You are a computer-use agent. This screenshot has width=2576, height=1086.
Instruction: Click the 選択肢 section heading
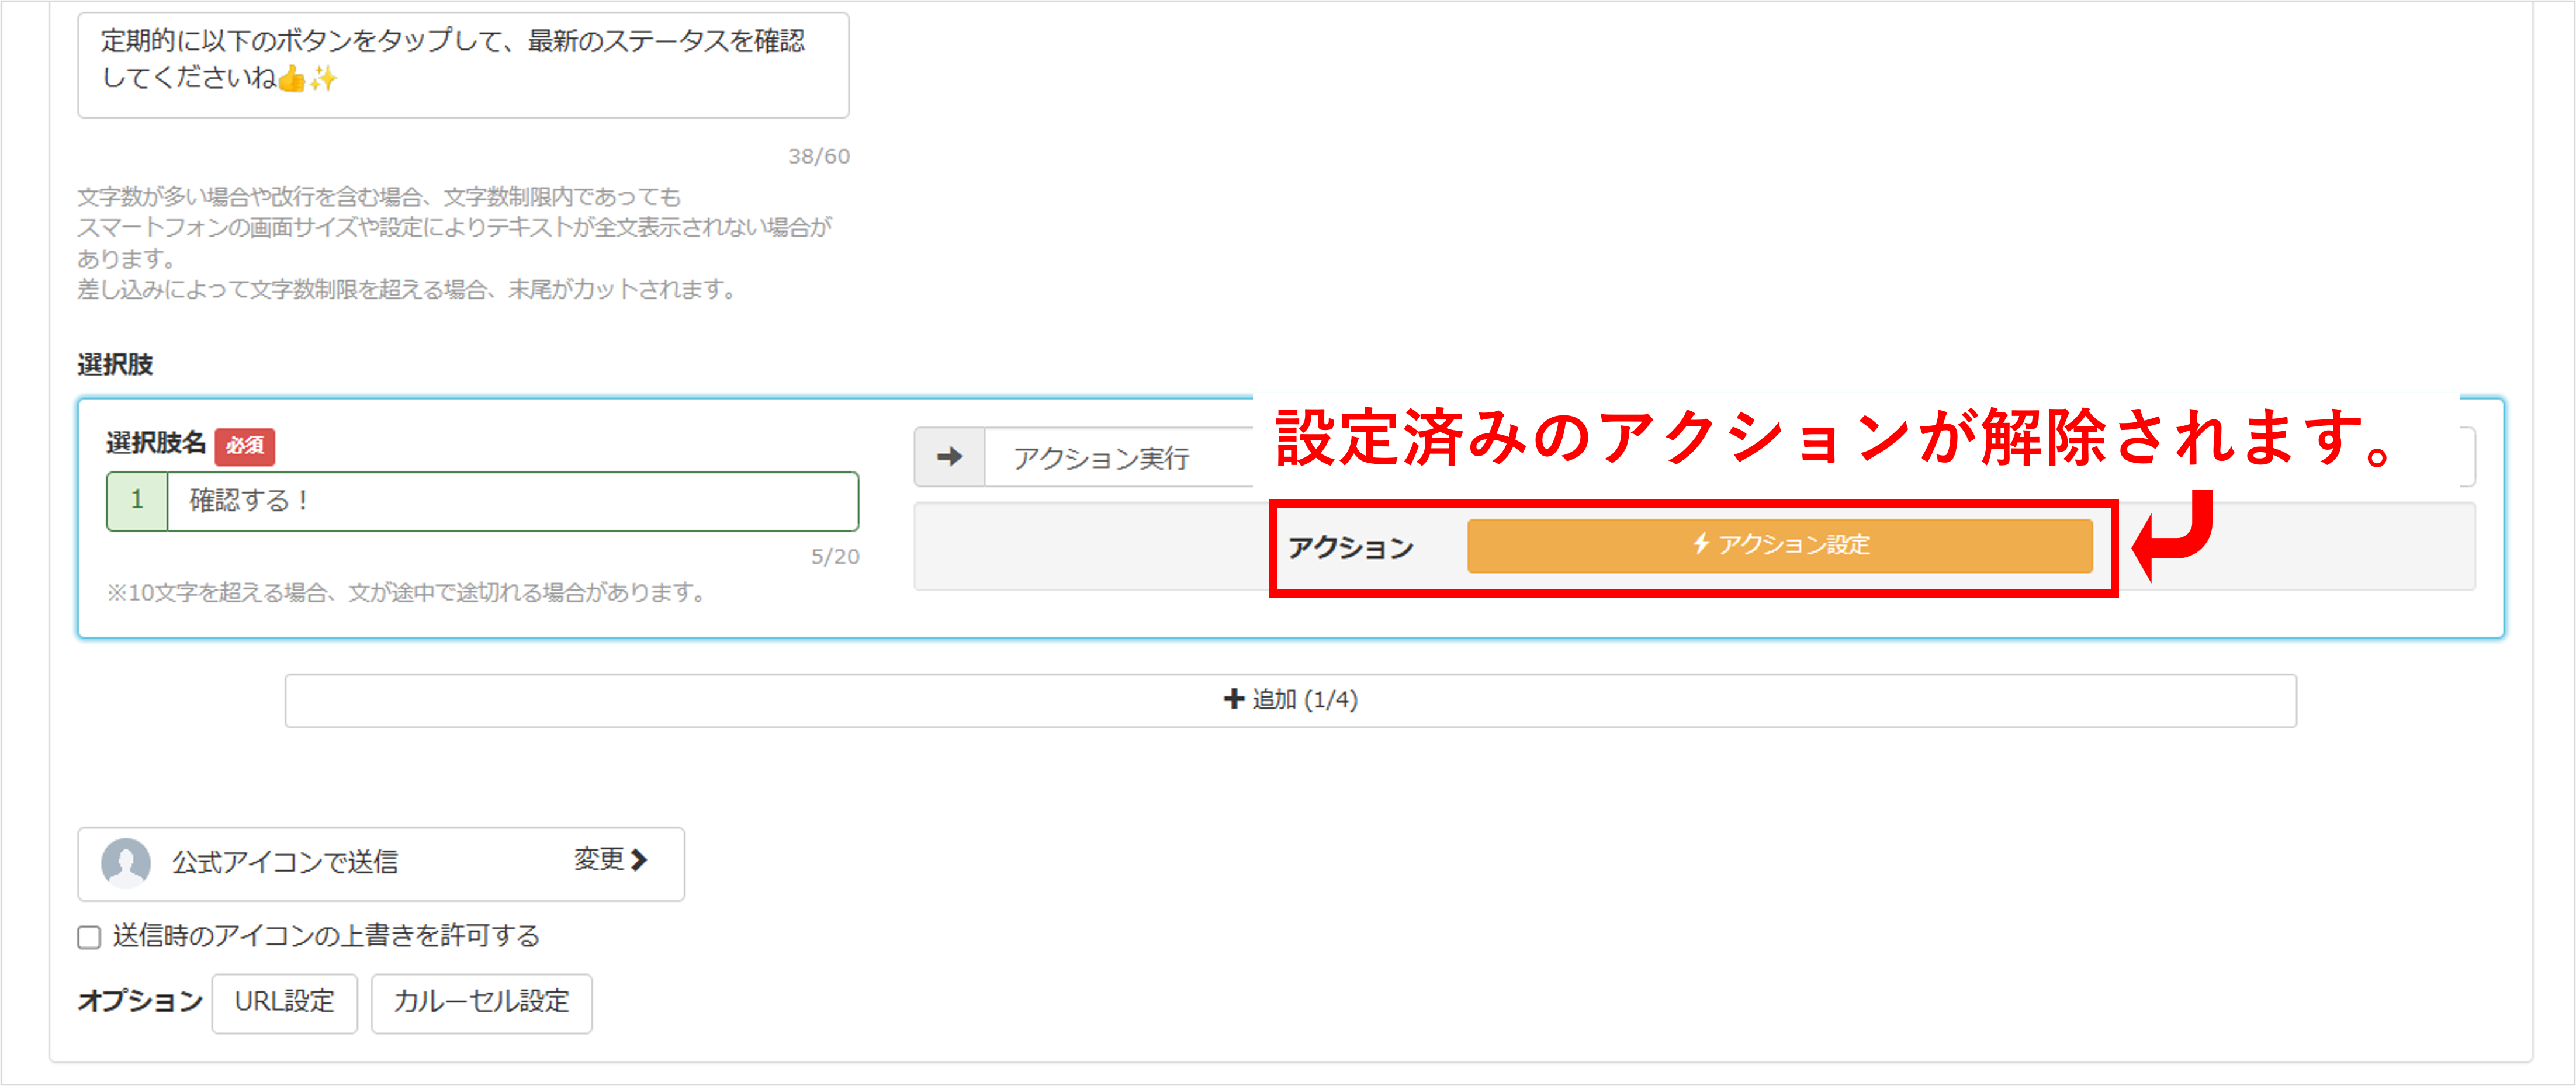click(x=115, y=365)
